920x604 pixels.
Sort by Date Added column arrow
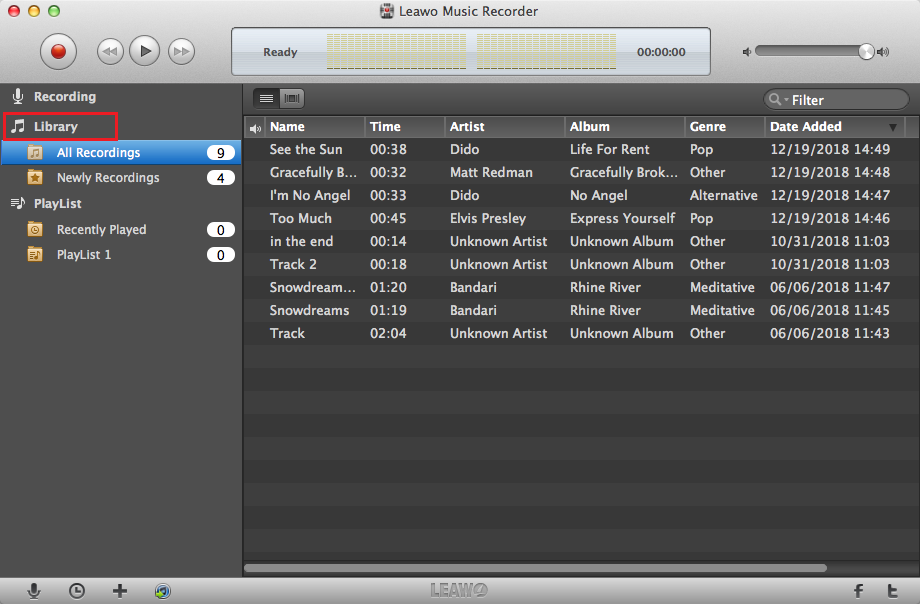892,127
